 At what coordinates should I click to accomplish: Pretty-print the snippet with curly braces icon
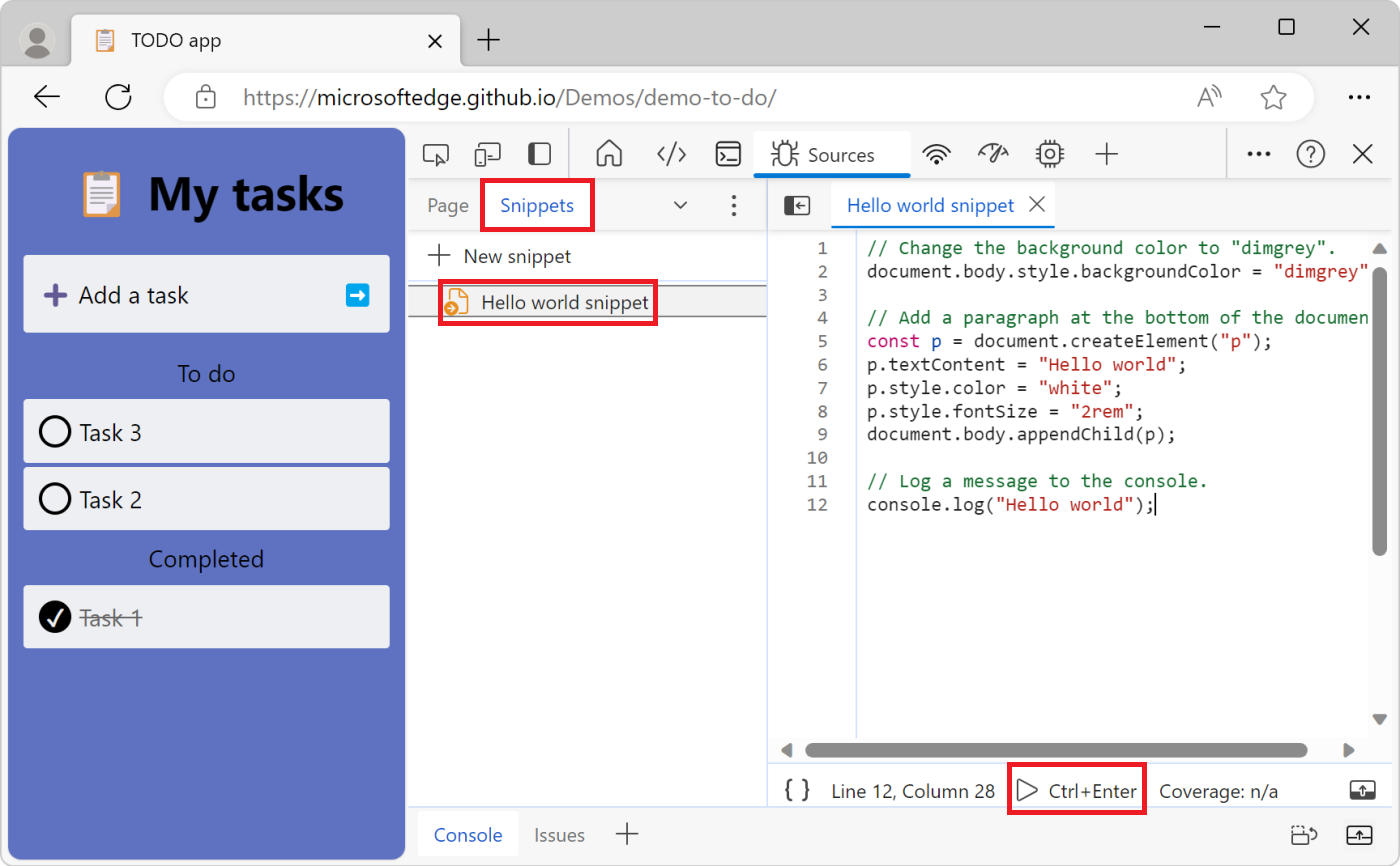click(795, 790)
